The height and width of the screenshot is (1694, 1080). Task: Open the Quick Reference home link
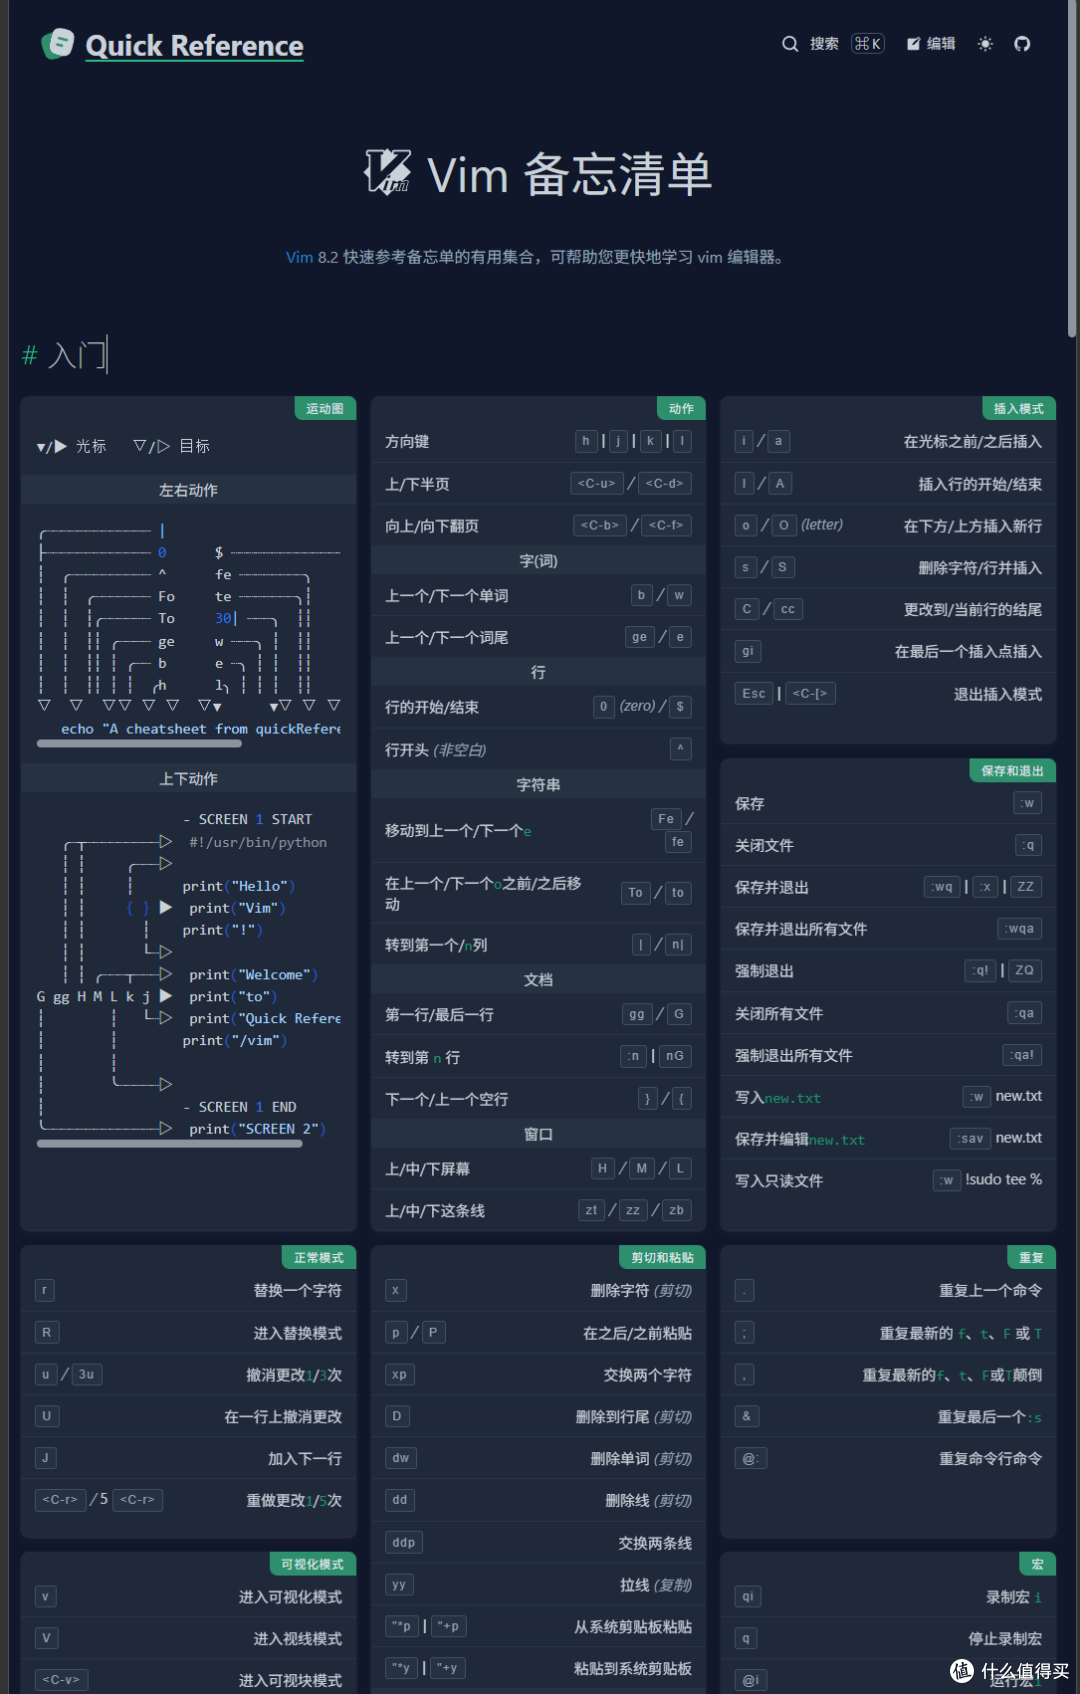coord(194,46)
